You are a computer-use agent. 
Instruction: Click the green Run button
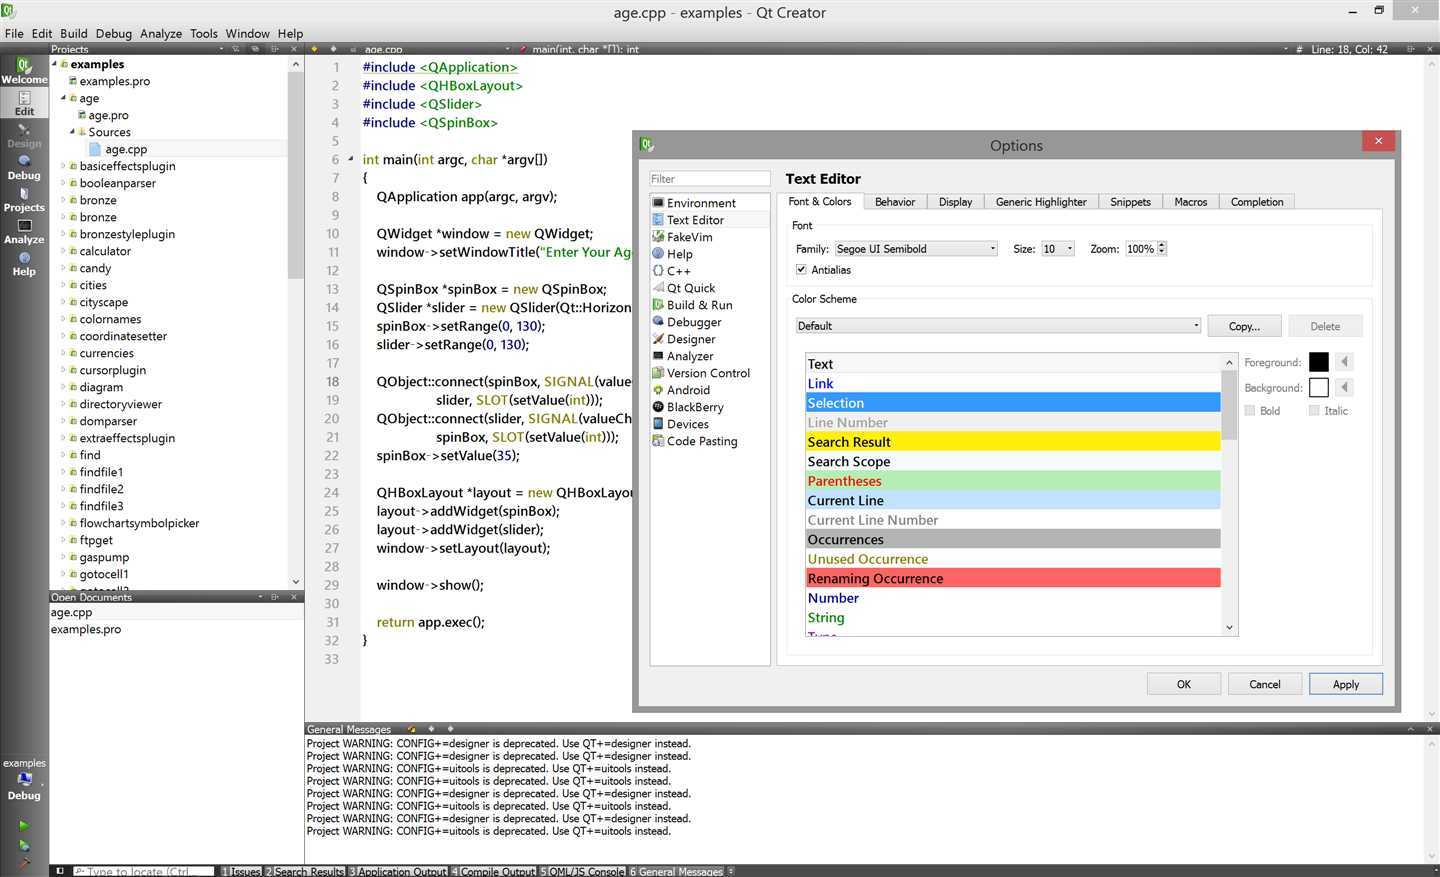coord(23,825)
